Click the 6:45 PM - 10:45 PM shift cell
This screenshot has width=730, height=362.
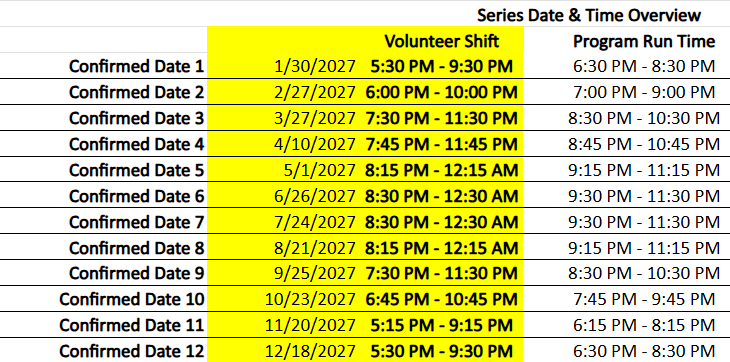point(441,299)
